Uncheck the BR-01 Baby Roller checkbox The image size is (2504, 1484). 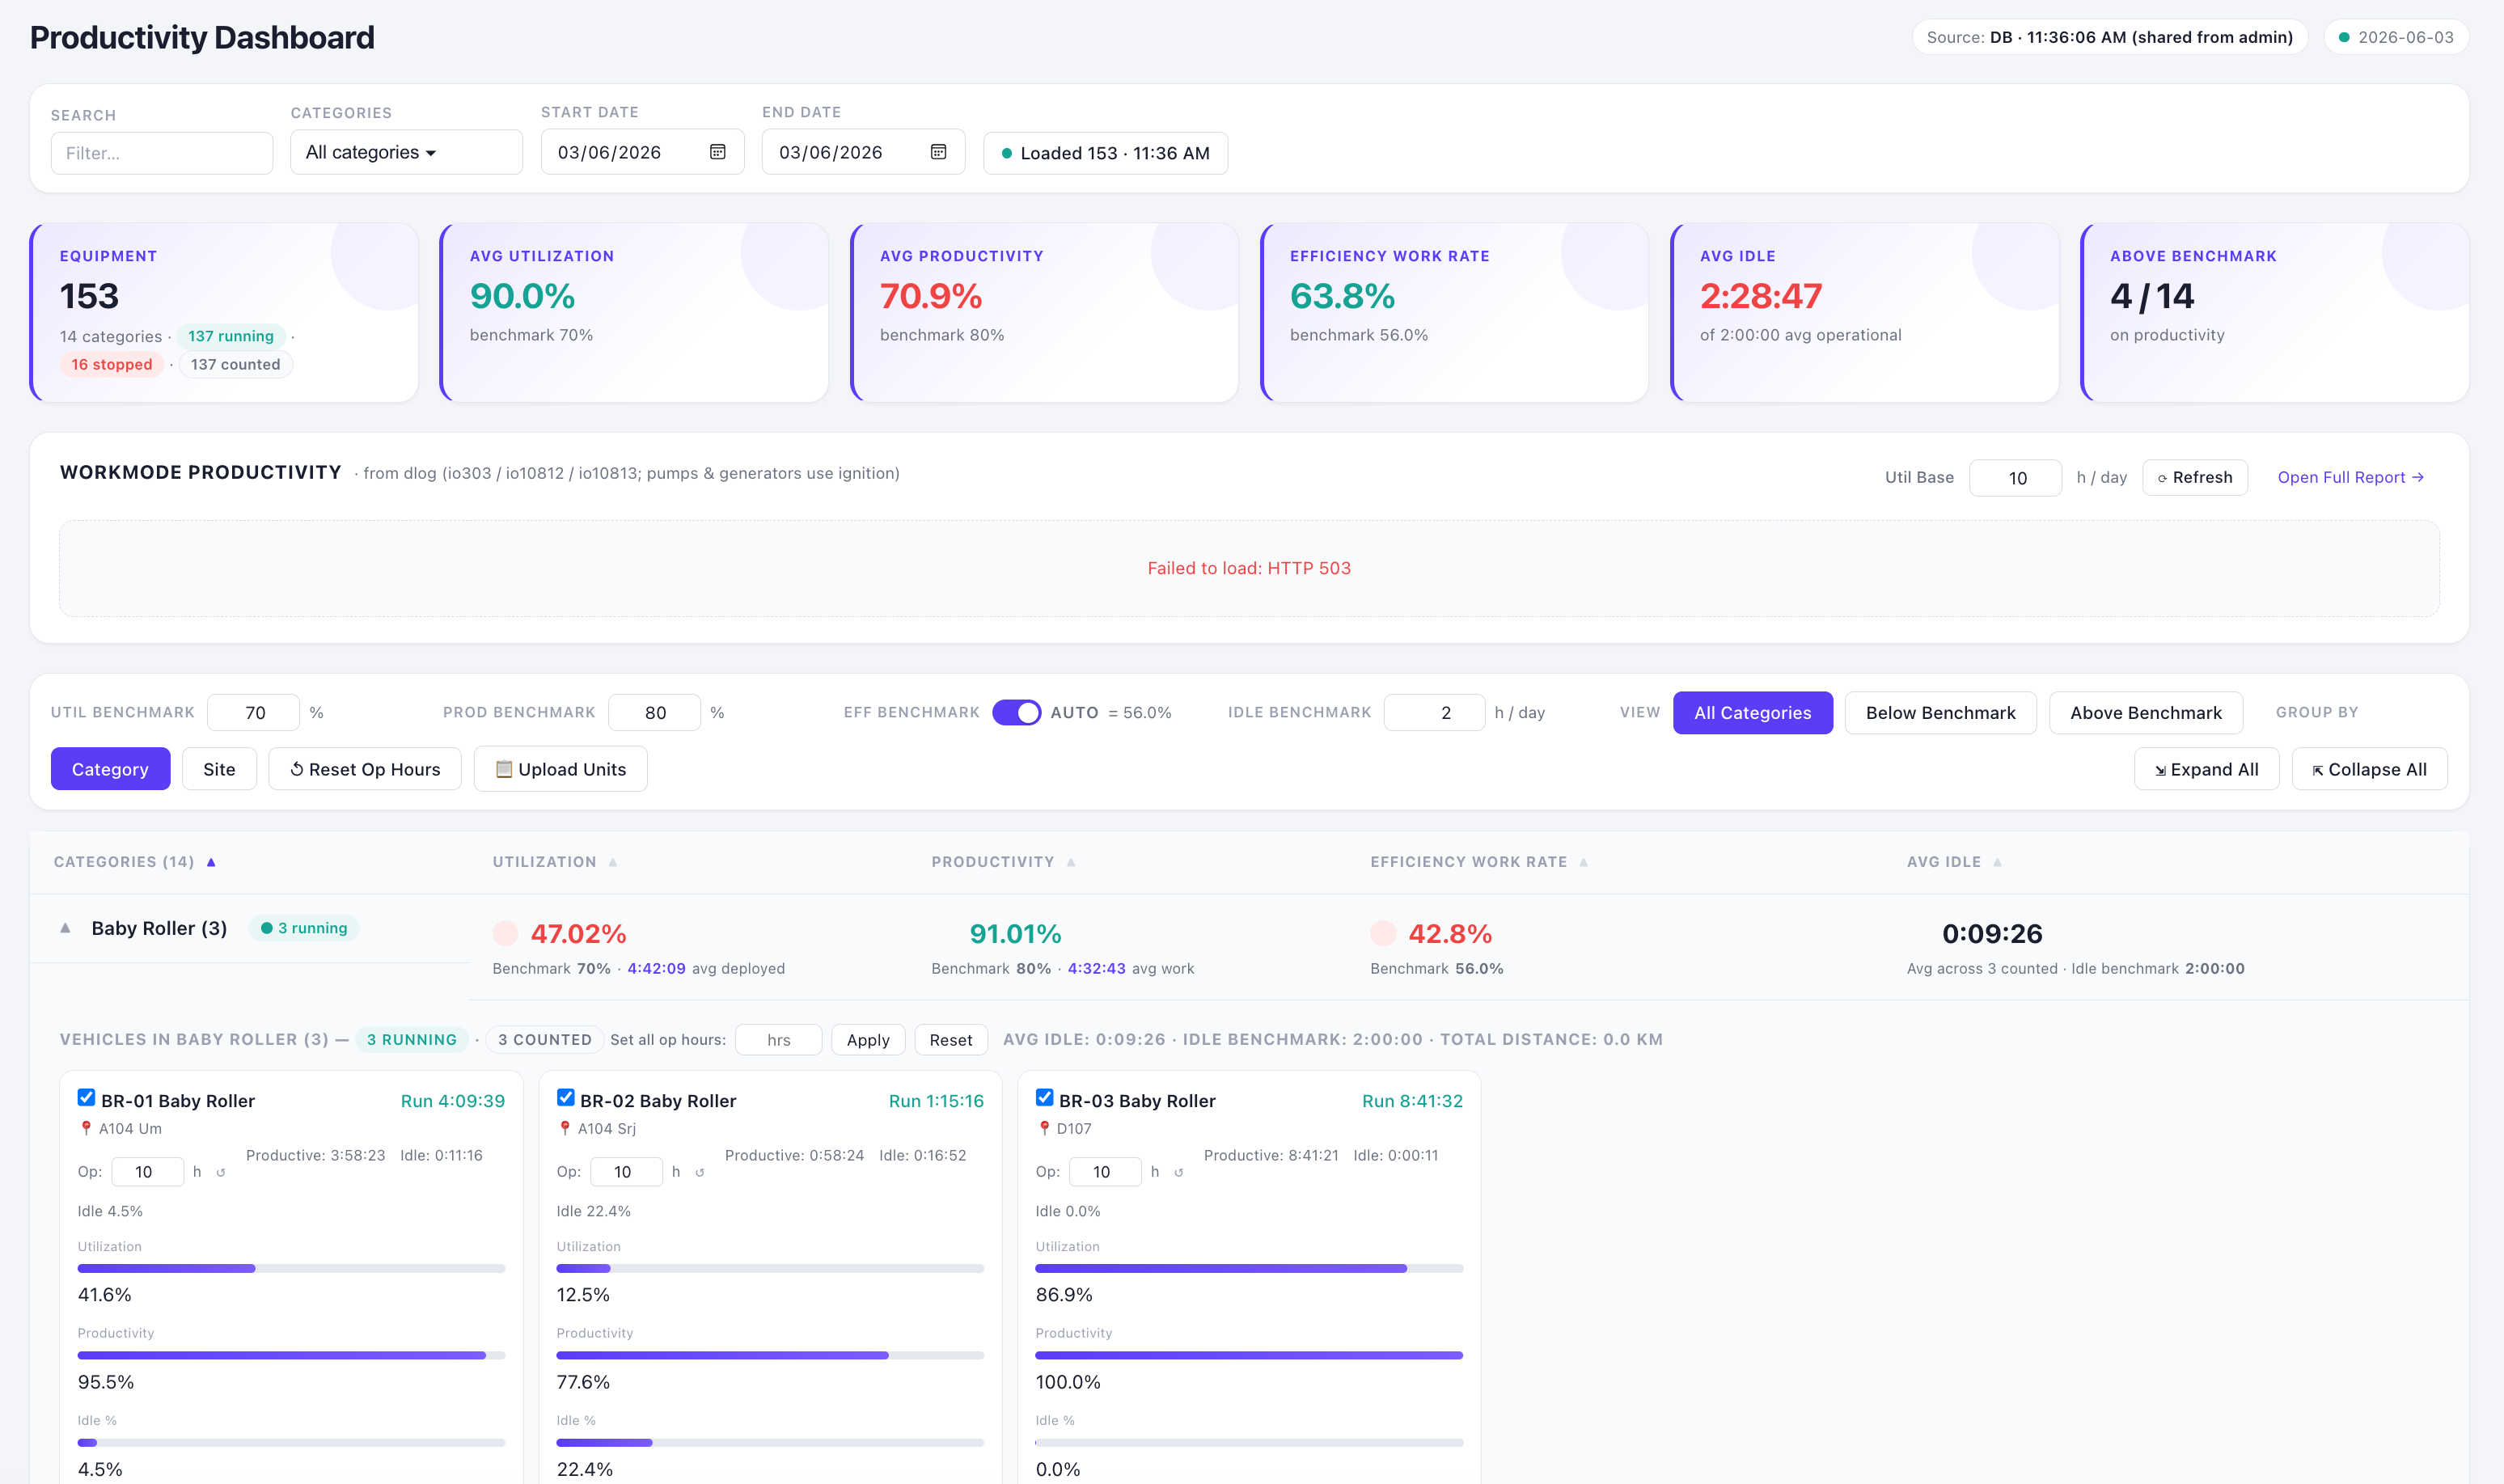pyautogui.click(x=87, y=1097)
